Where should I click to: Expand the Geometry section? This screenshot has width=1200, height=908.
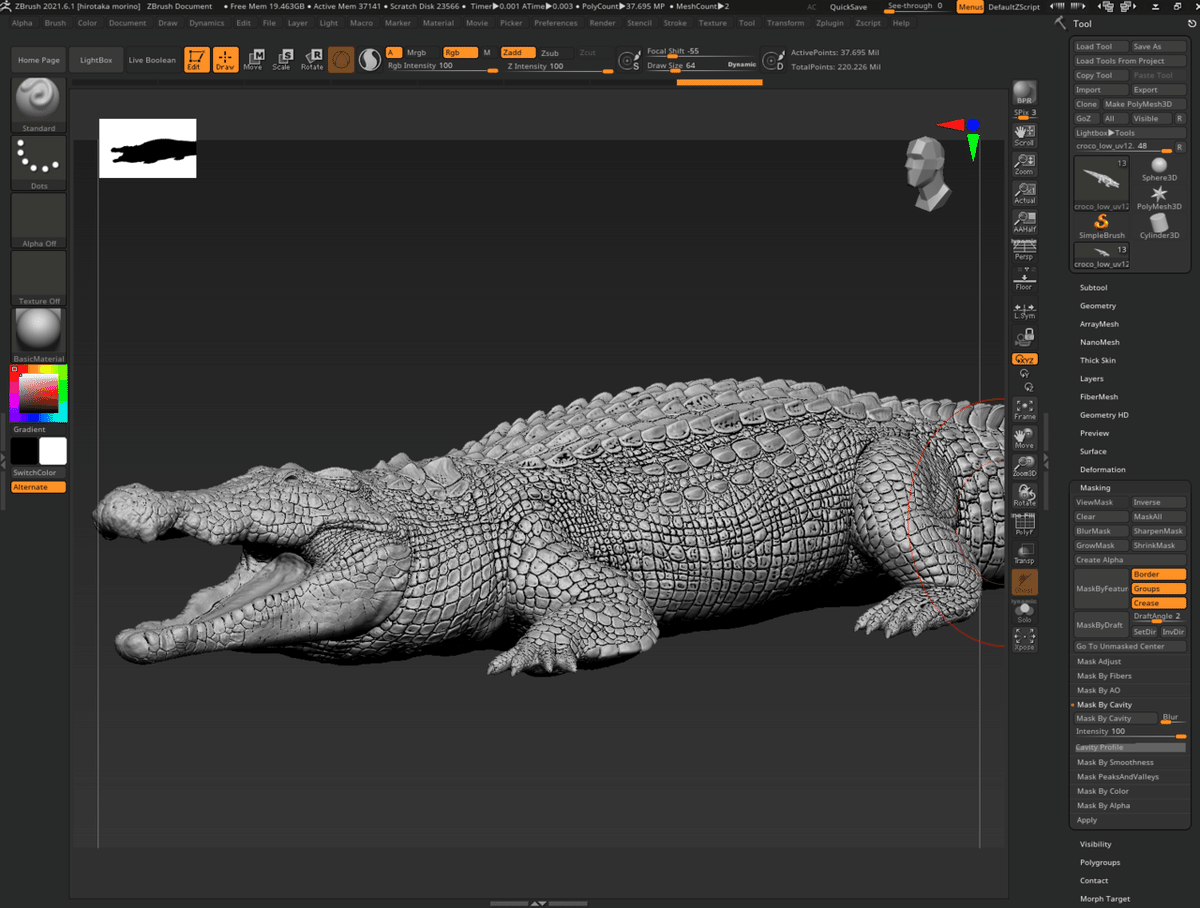tap(1097, 306)
